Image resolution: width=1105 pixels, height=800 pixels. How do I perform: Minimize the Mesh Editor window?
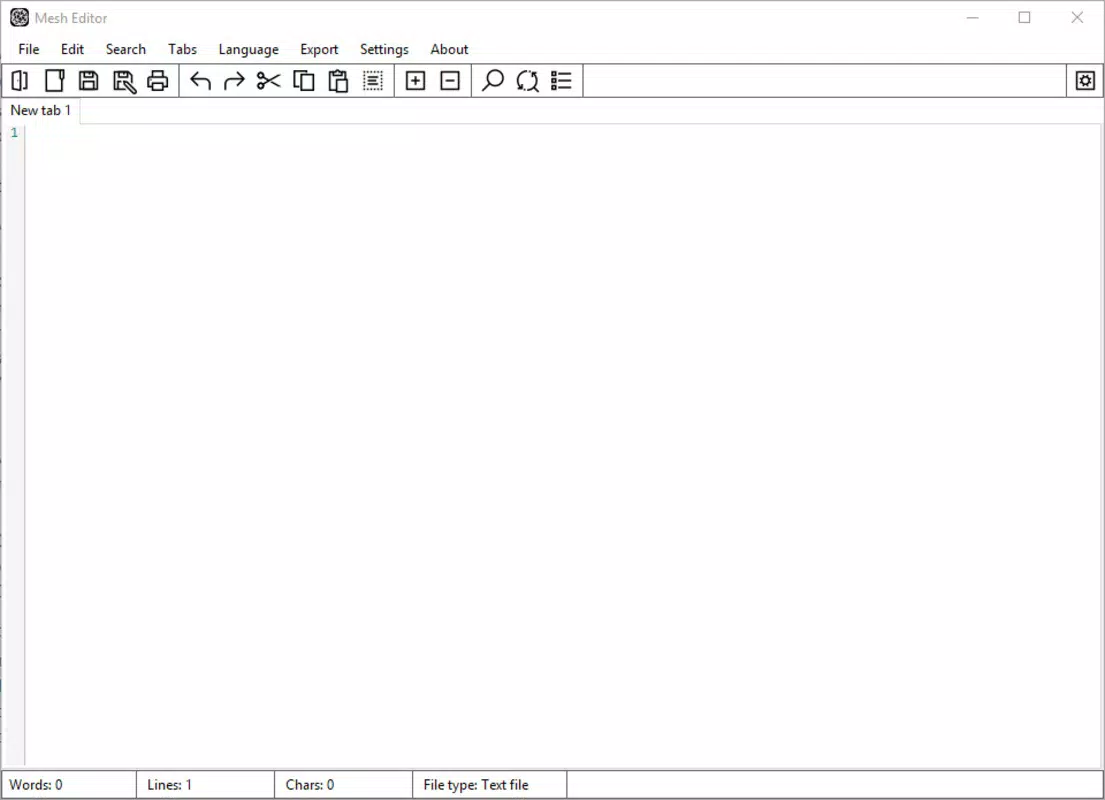pos(973,18)
